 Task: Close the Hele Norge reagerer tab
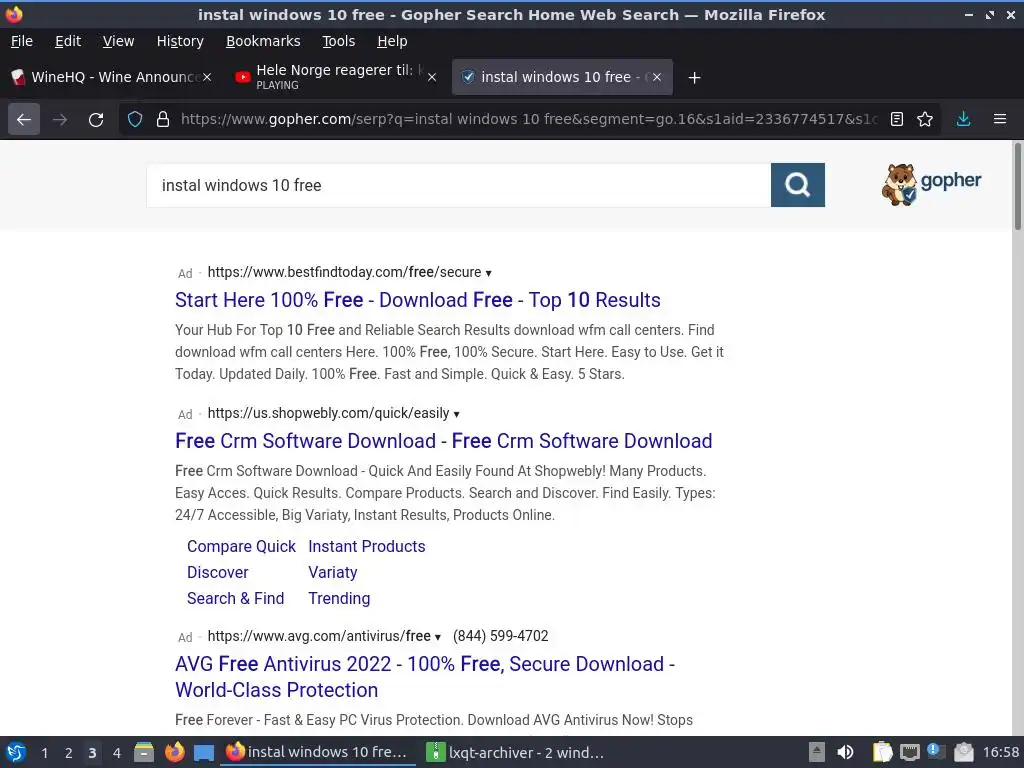[432, 77]
